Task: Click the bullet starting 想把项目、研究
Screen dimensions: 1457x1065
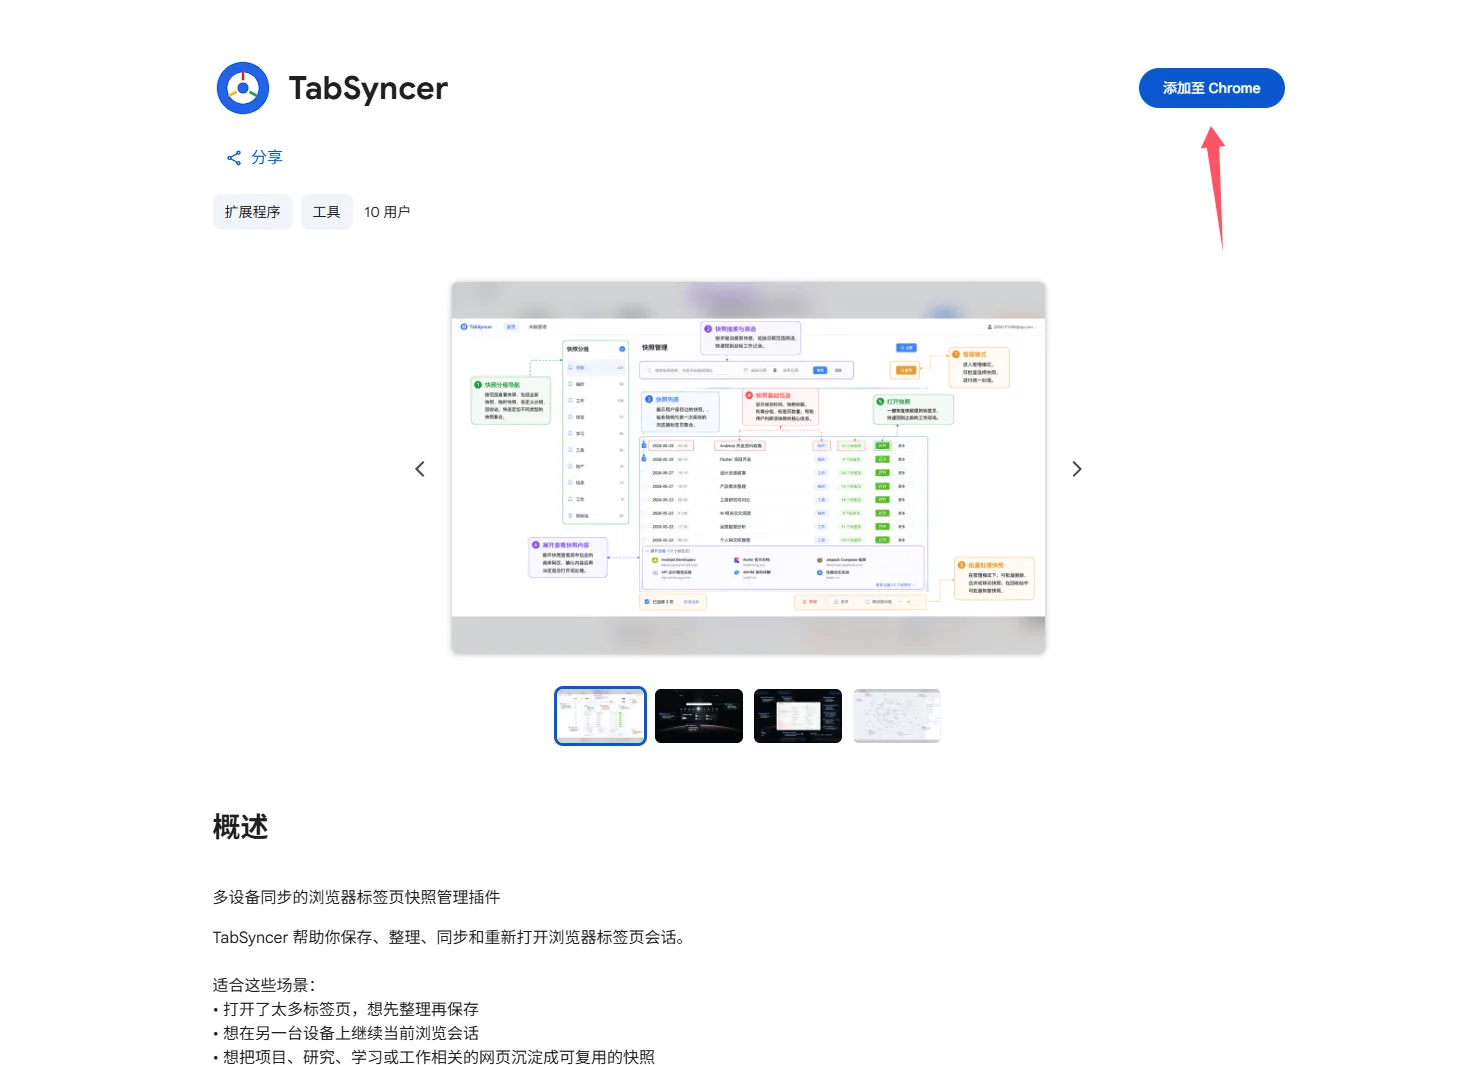Action: click(x=434, y=1057)
